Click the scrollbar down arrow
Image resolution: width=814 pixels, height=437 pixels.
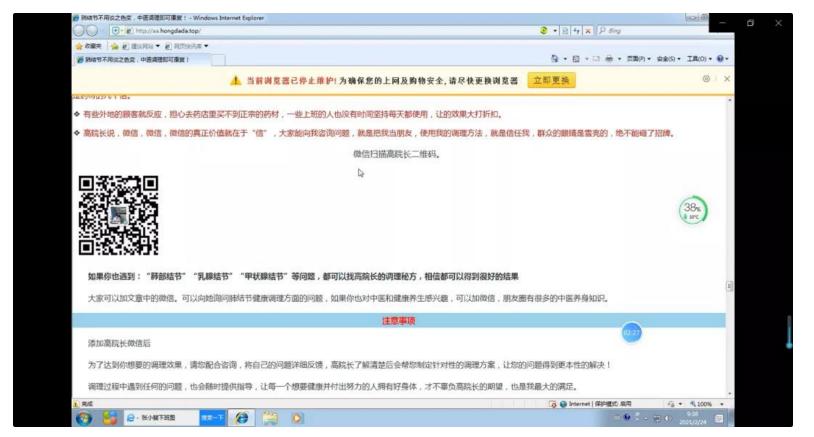(x=729, y=394)
